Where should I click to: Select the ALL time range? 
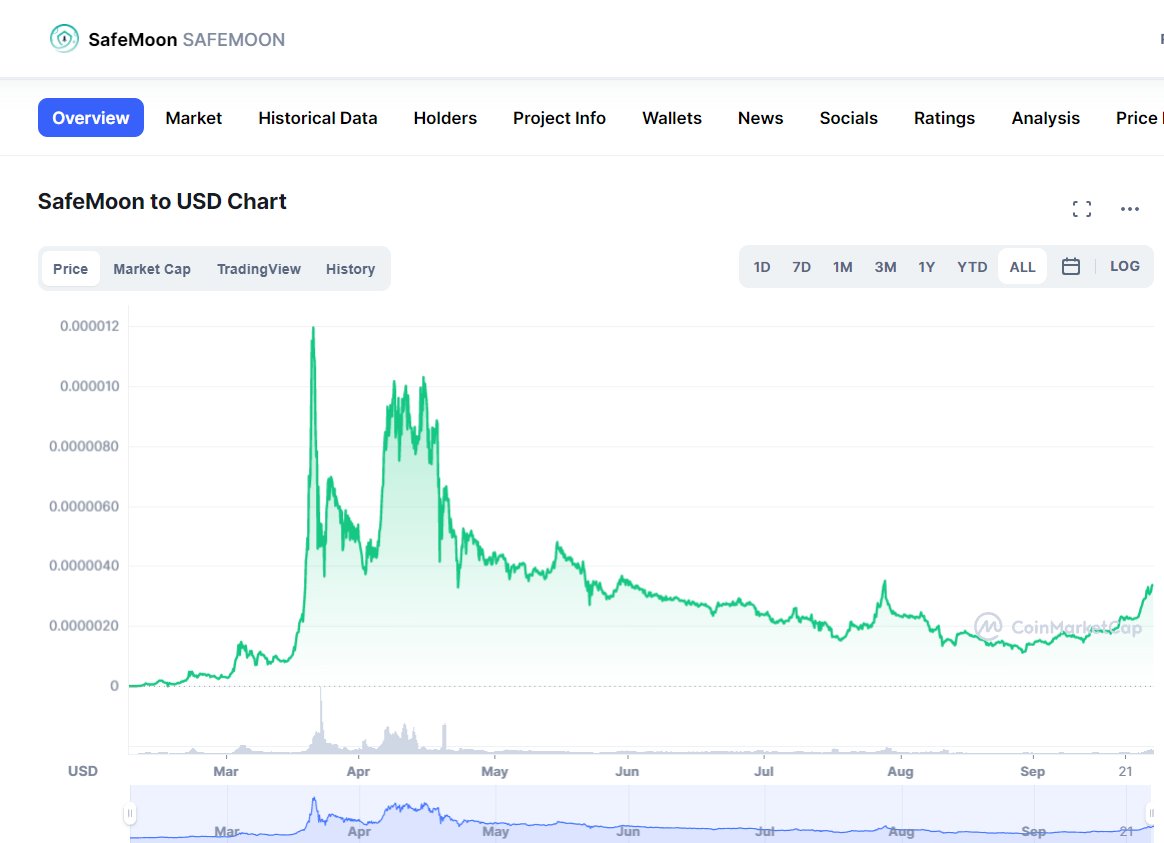[x=1022, y=267]
